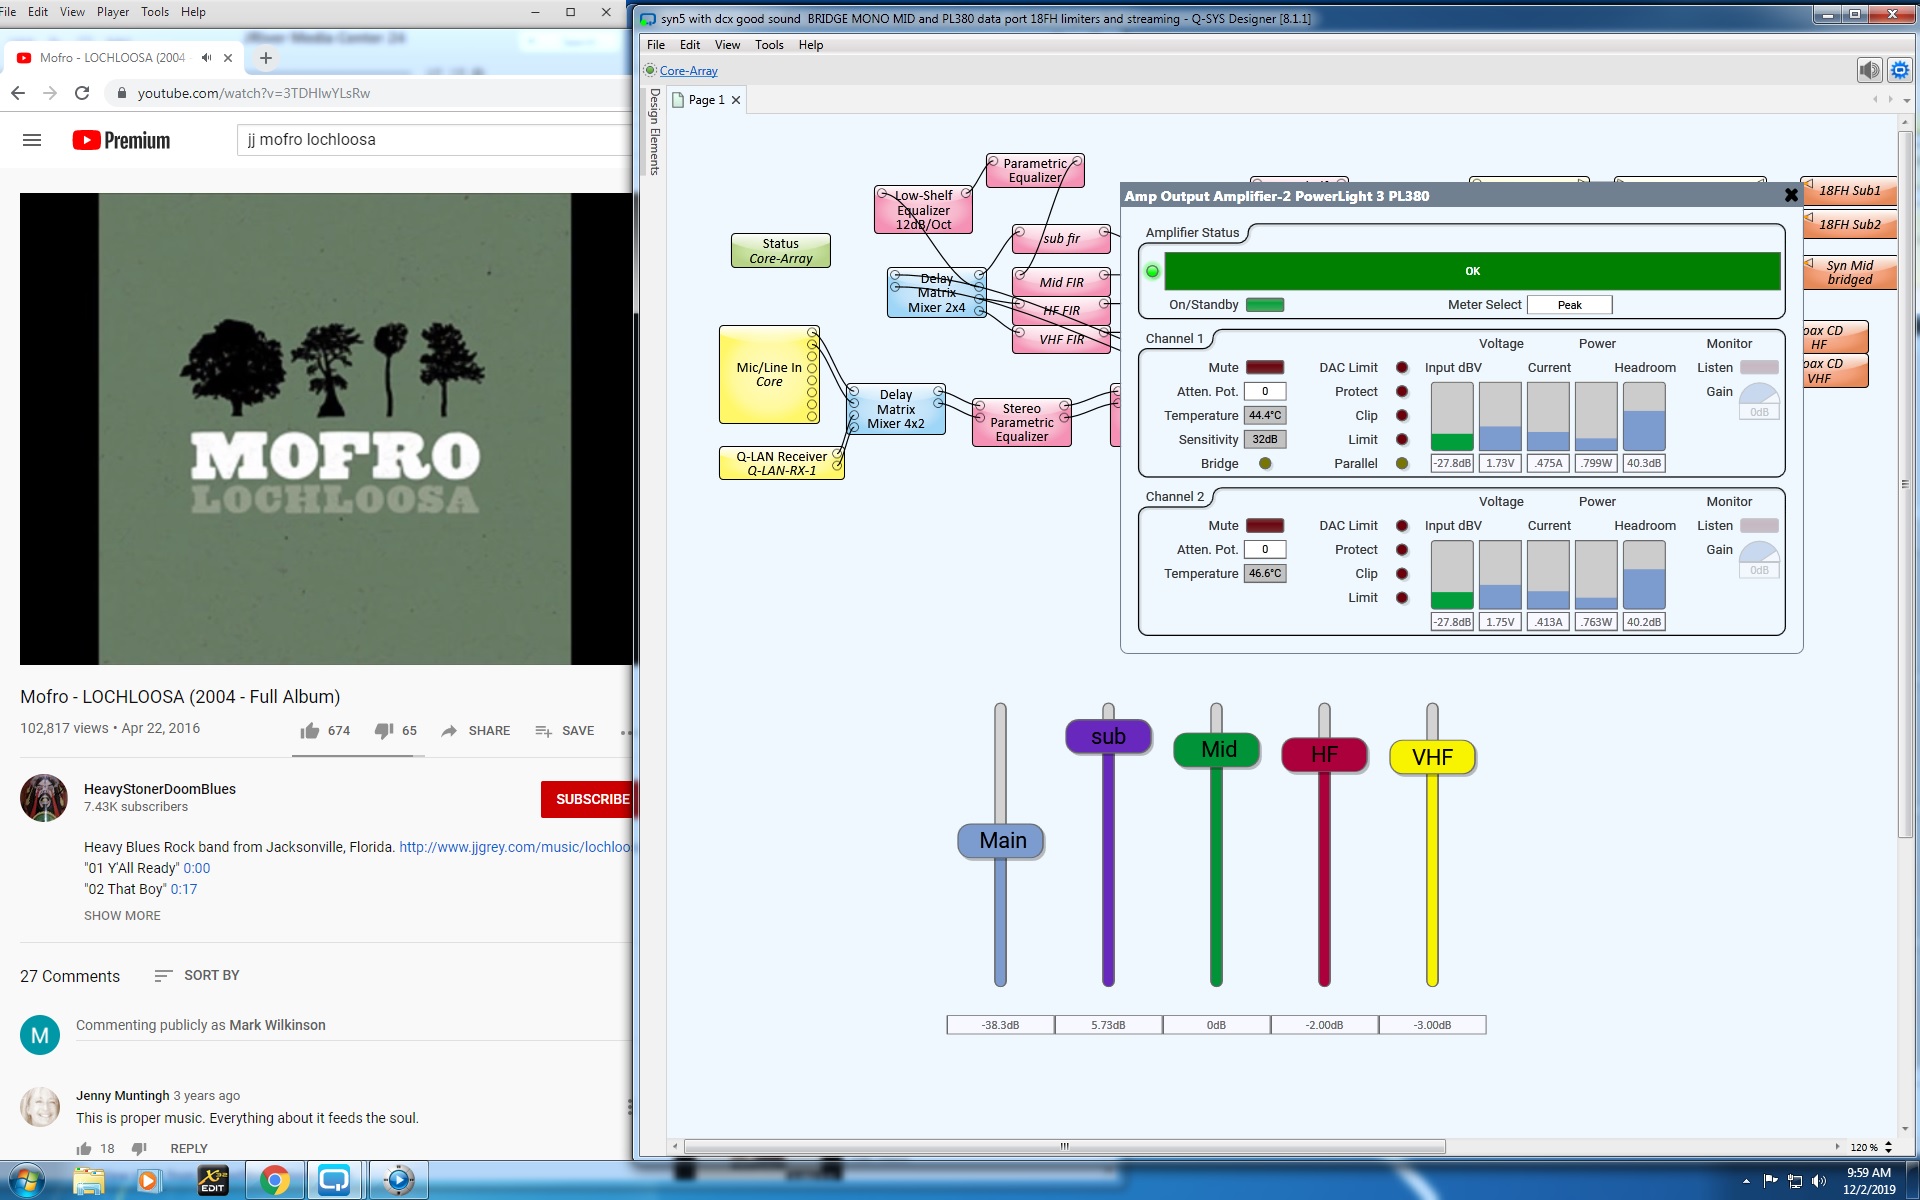Viewport: 1920px width, 1200px height.
Task: Select the Page 1 tab
Action: click(x=706, y=100)
